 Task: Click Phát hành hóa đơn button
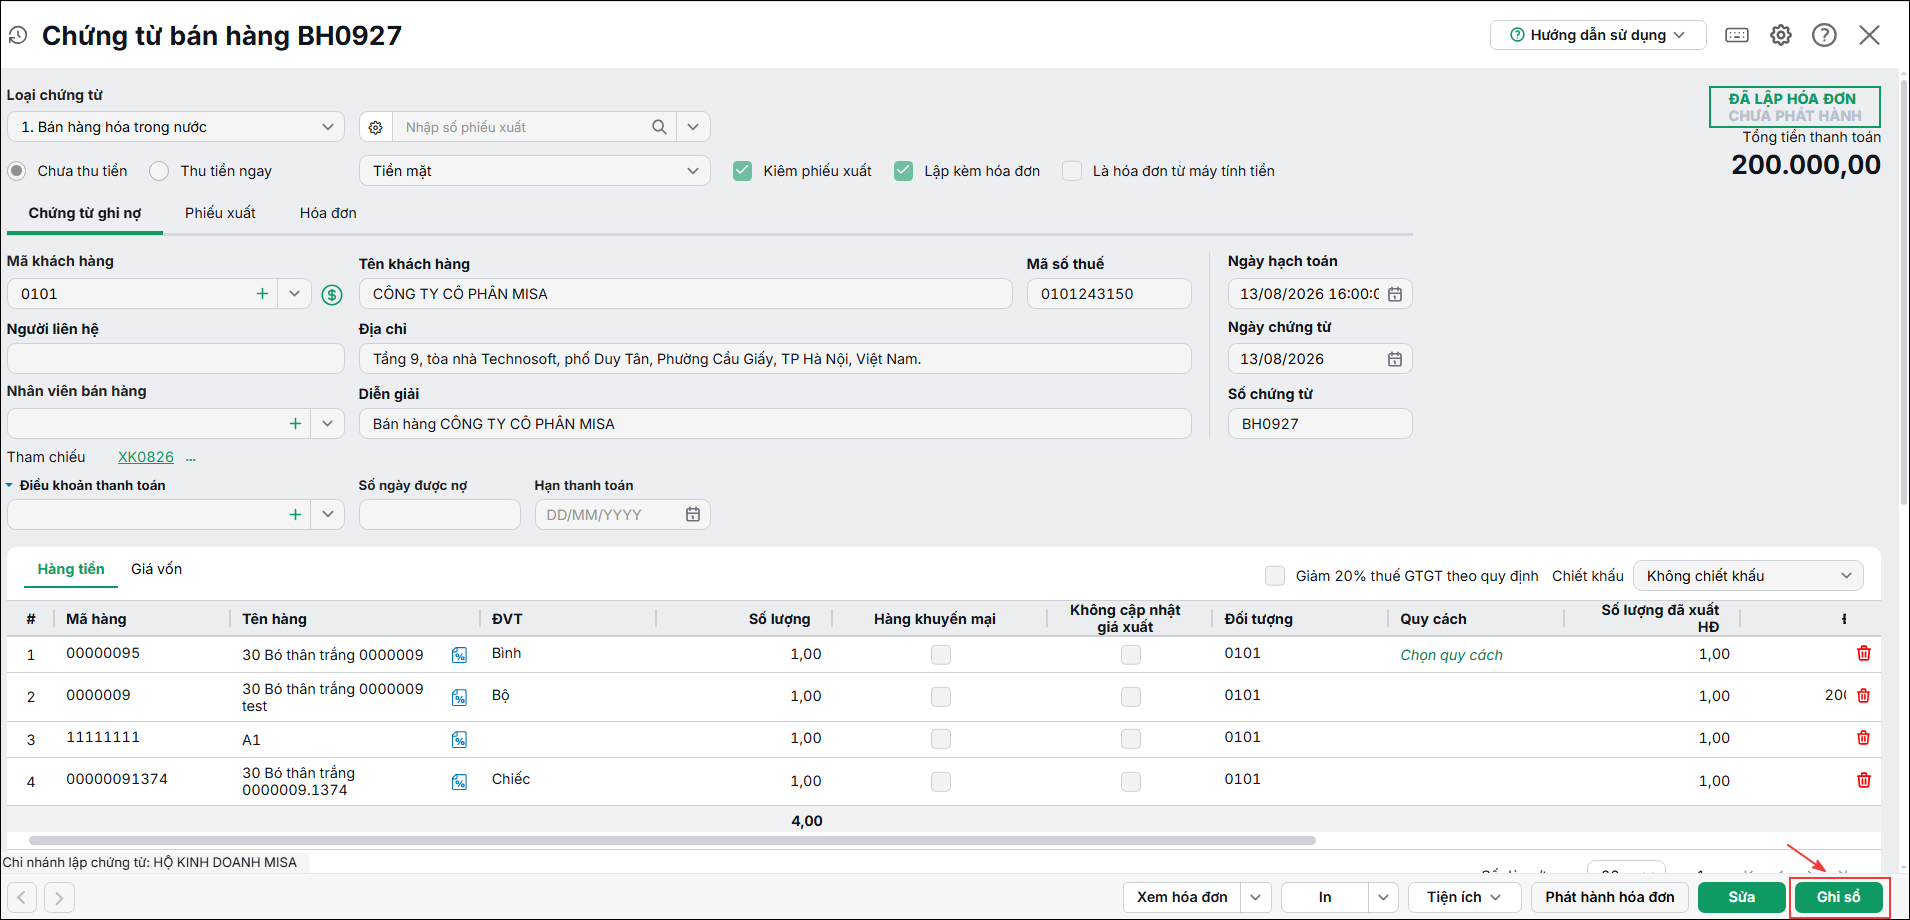pyautogui.click(x=1610, y=897)
